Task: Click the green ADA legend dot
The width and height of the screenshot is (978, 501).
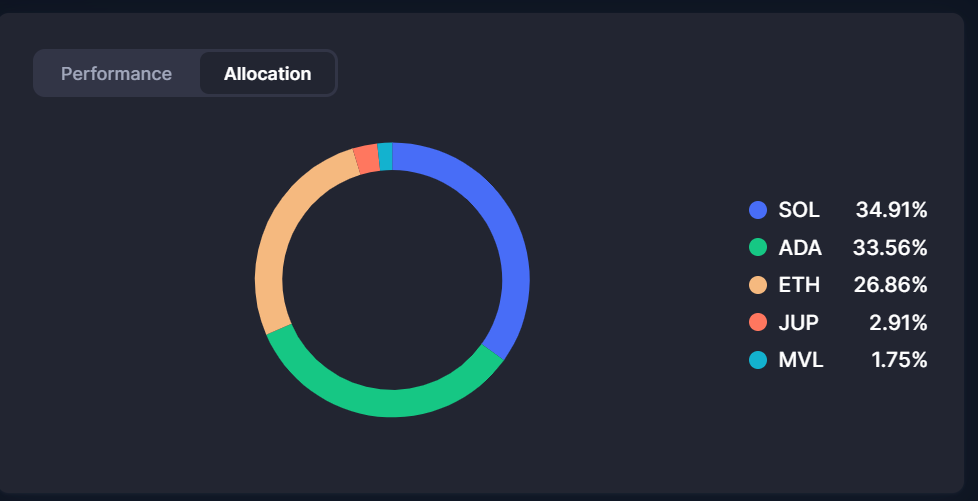Action: click(758, 247)
